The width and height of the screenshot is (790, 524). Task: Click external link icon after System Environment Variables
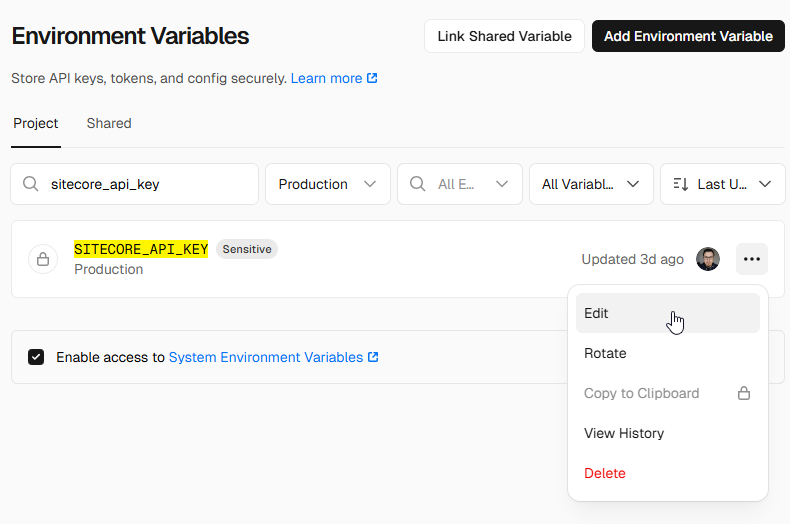tap(373, 357)
